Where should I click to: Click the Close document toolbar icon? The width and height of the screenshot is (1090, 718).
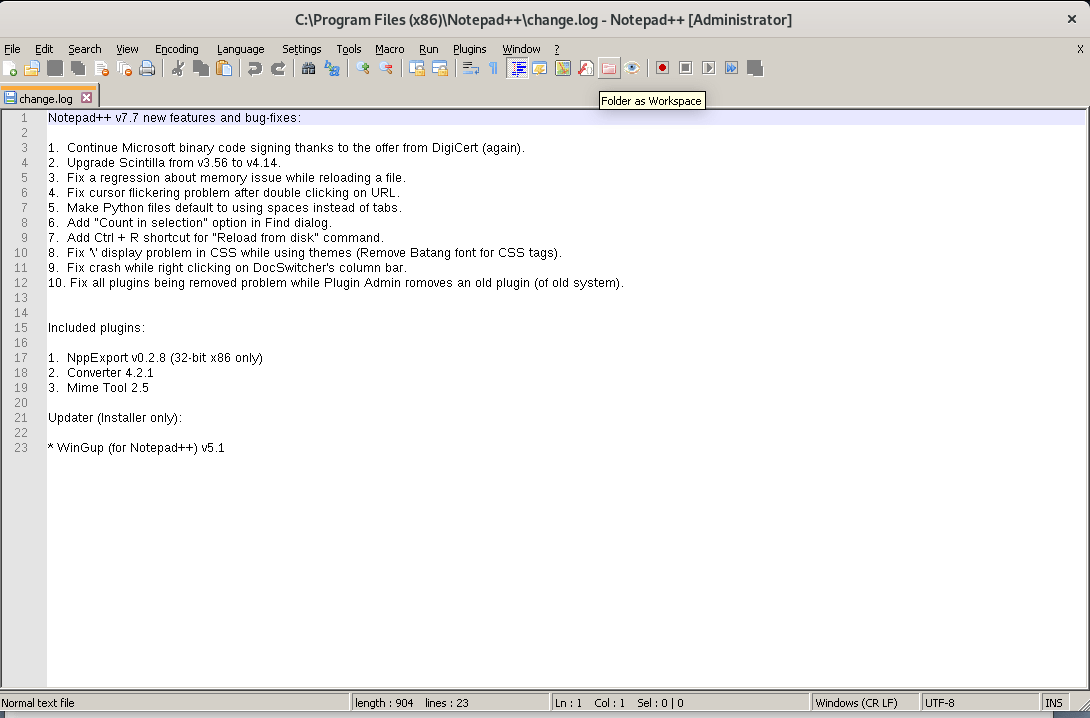pyautogui.click(x=101, y=68)
